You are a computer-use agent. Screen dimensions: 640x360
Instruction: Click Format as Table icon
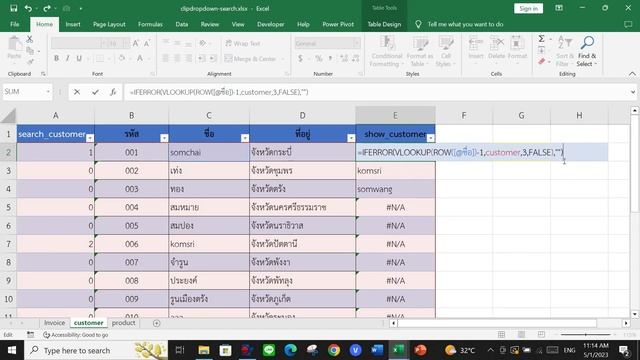(x=419, y=51)
